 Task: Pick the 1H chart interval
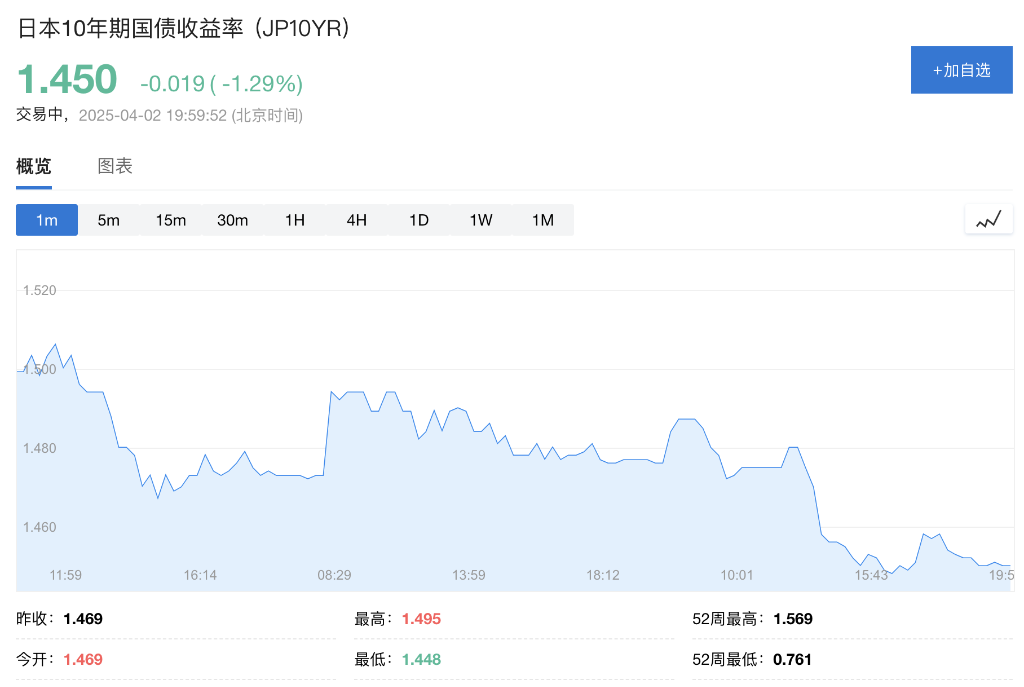tap(295, 220)
